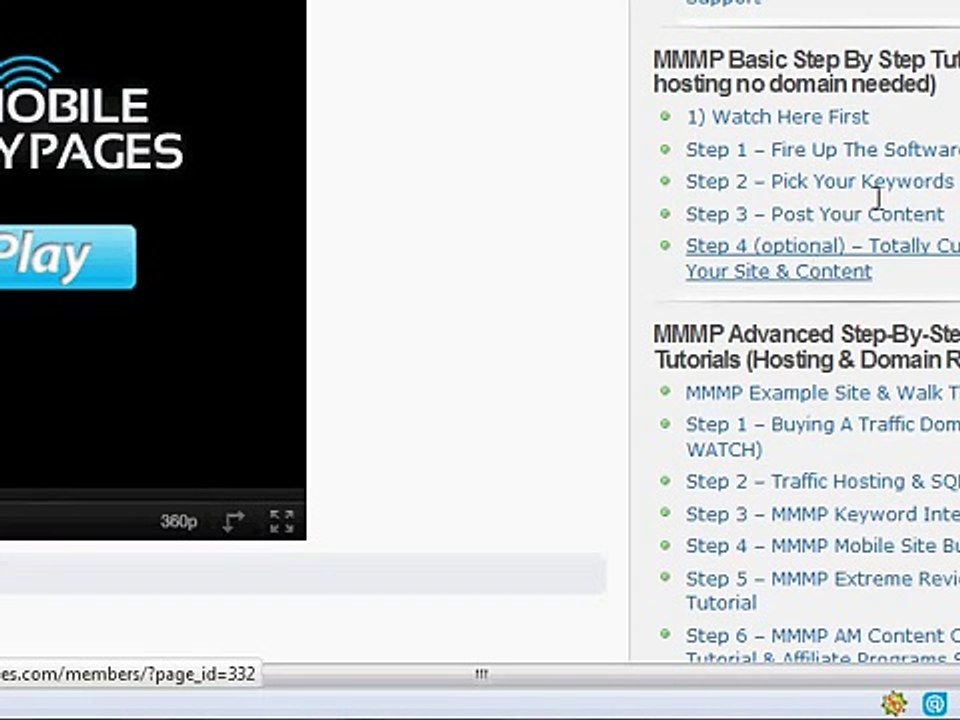960x720 pixels.
Task: Open "Step 1 – Fire Up The Software" tutorial
Action: (822, 149)
